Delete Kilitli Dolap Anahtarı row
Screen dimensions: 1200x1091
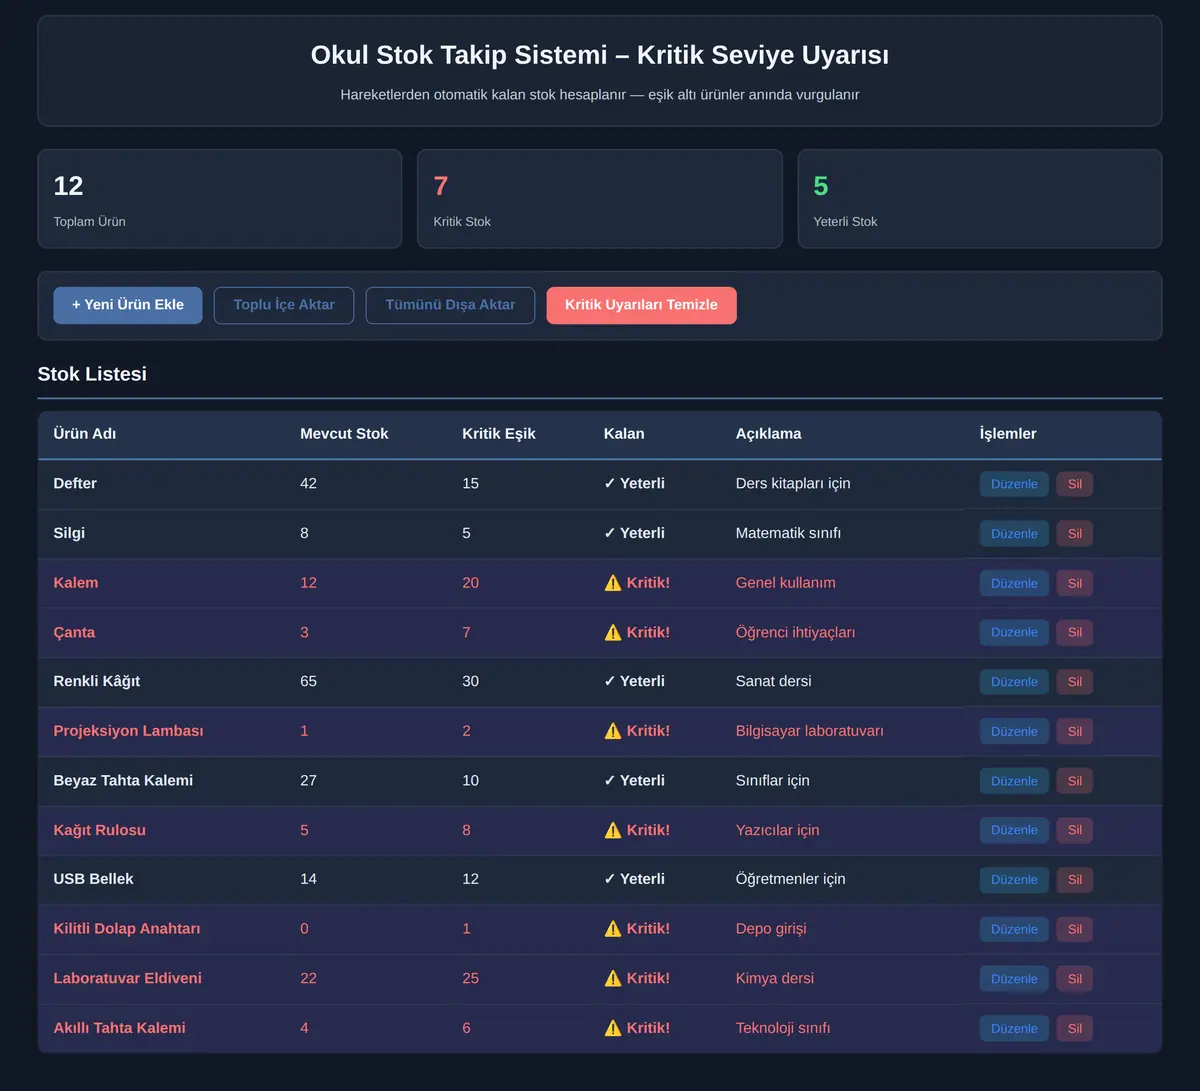[1075, 929]
